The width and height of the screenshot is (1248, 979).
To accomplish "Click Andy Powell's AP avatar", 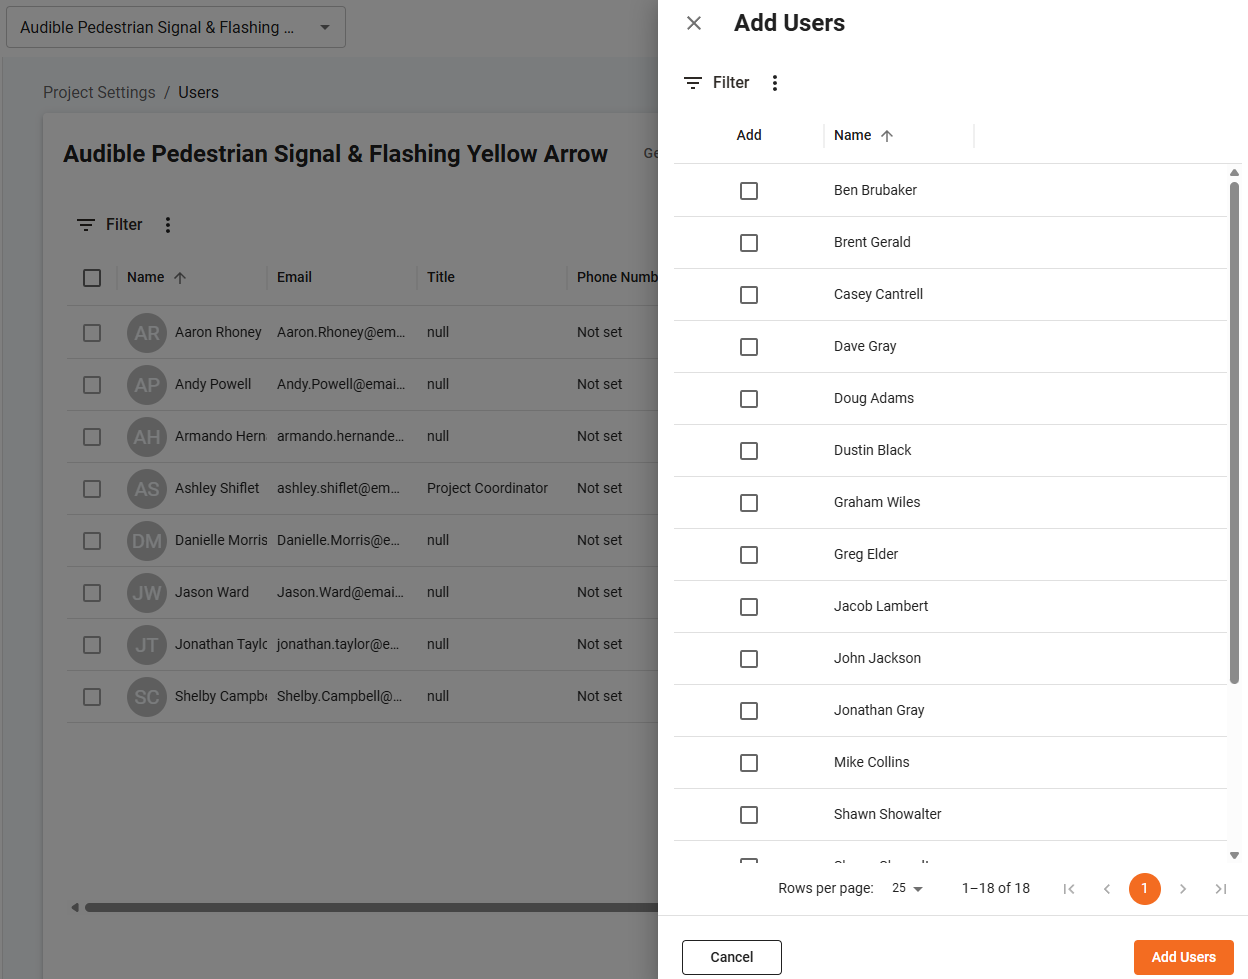I will (147, 385).
